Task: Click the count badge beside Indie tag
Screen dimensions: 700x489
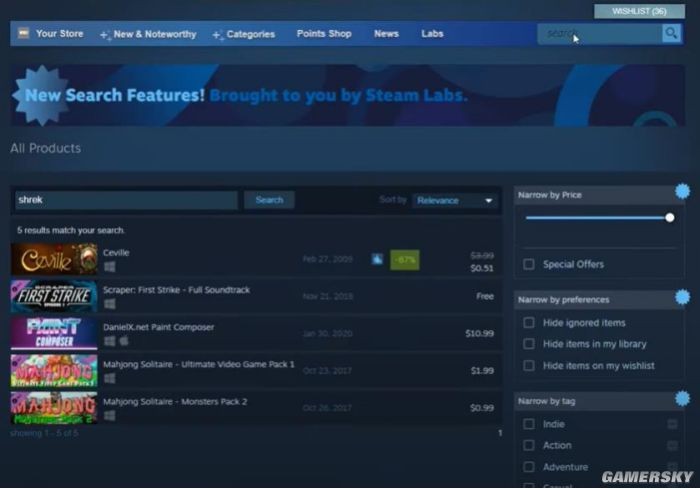Action: pyautogui.click(x=672, y=424)
